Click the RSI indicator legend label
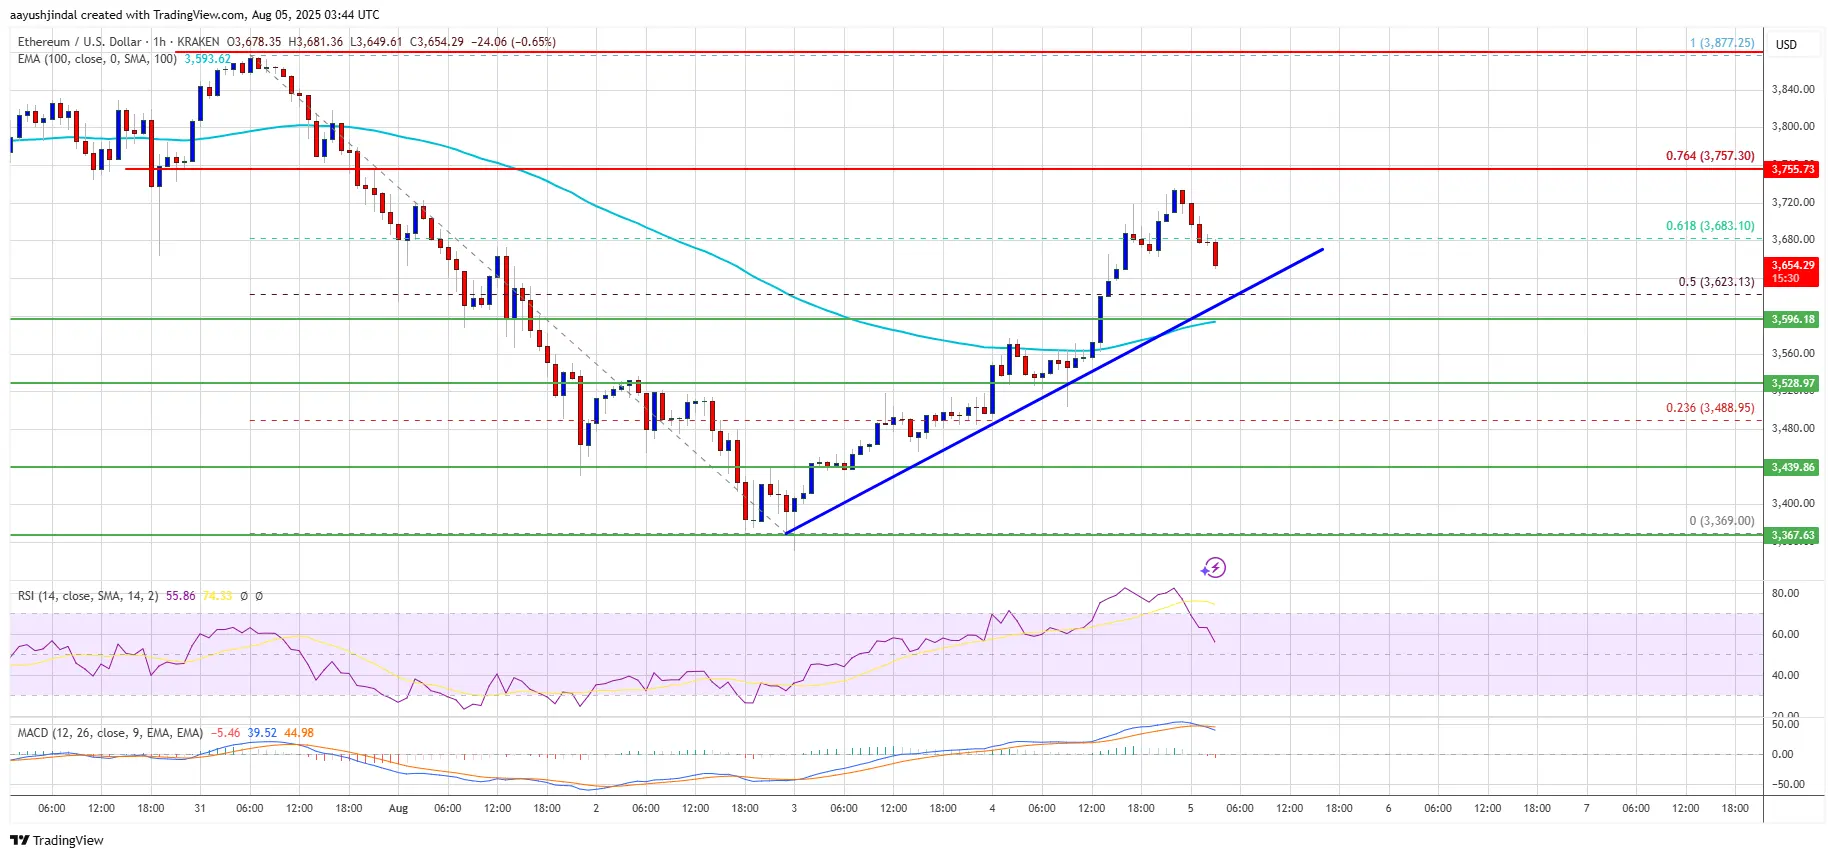 click(x=87, y=596)
